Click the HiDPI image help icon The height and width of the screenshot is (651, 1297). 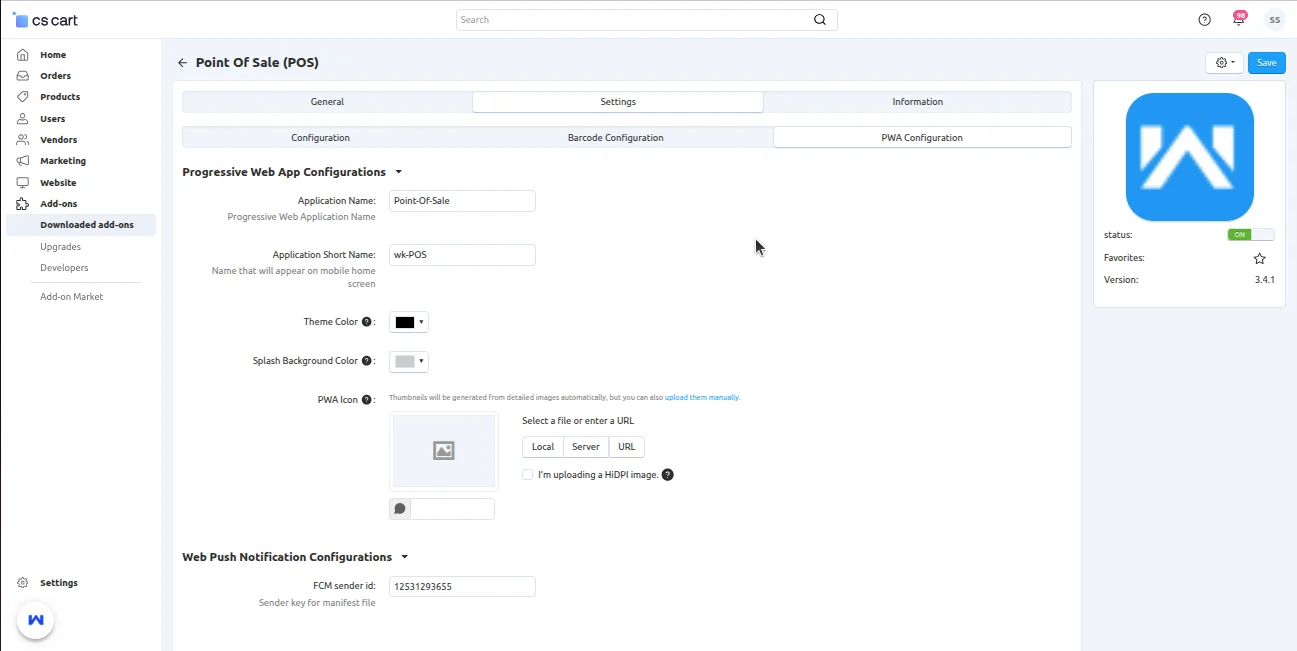668,475
